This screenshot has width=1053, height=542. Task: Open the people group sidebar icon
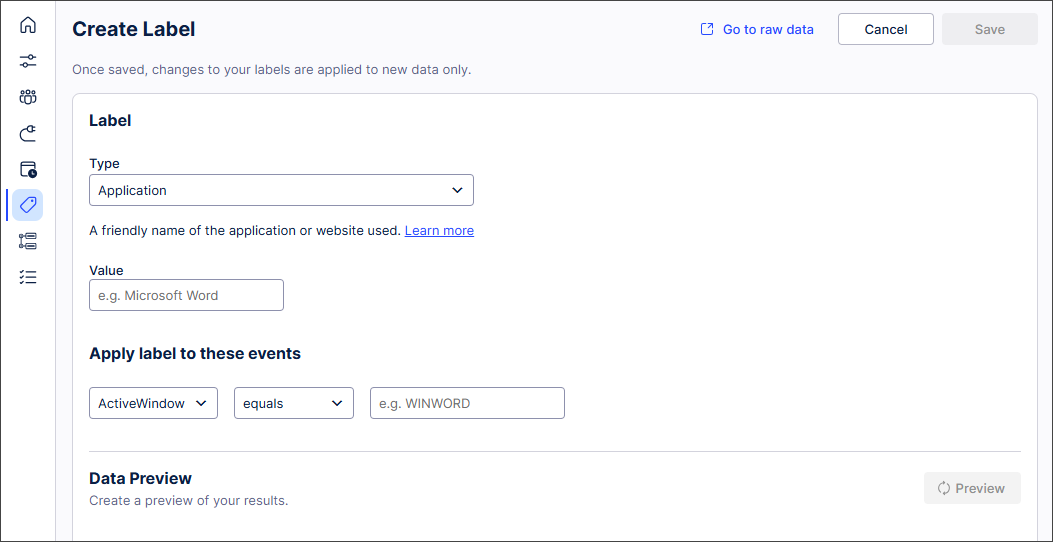[28, 97]
